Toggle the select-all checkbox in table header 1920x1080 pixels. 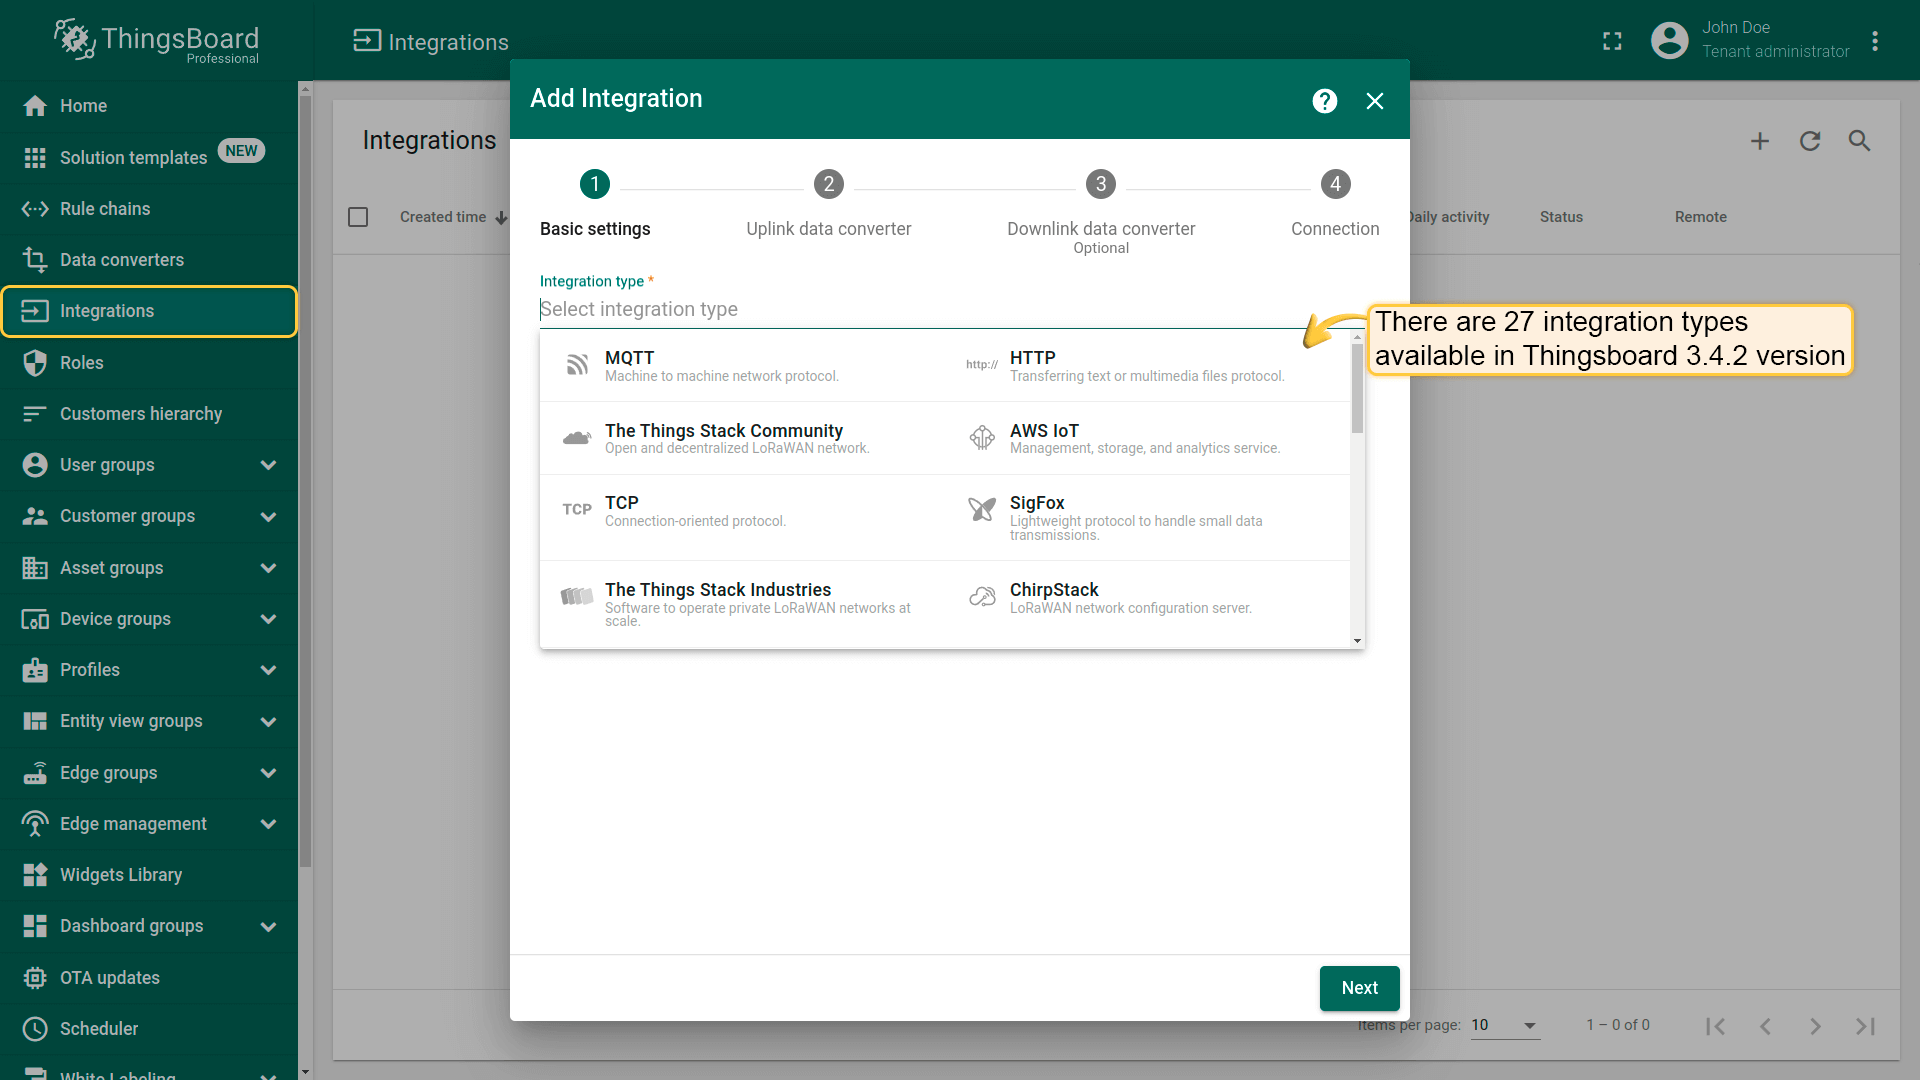click(358, 217)
